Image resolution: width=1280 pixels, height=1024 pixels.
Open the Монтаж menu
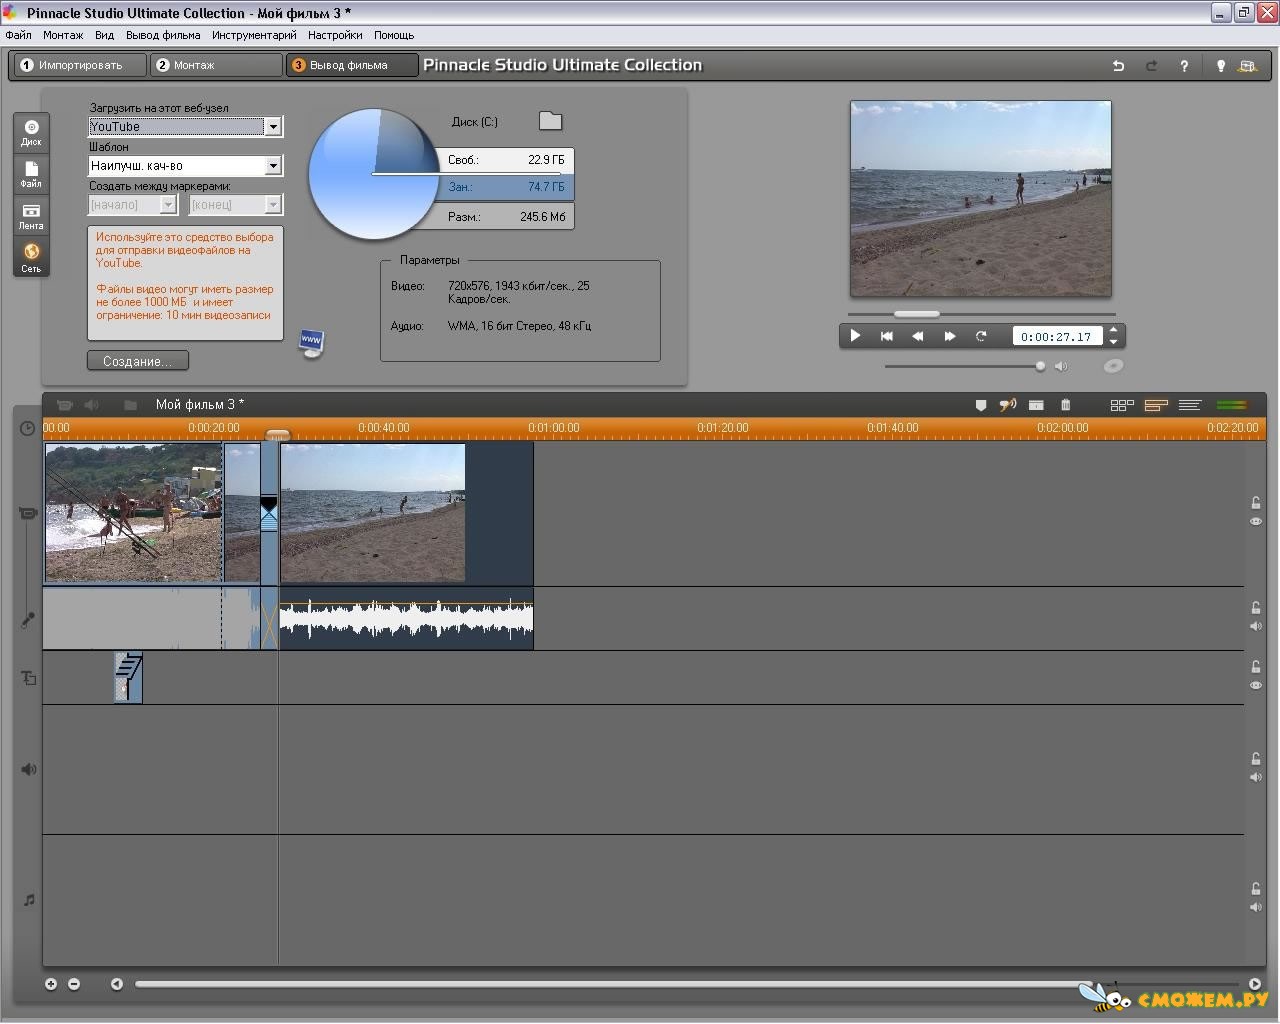pyautogui.click(x=63, y=35)
